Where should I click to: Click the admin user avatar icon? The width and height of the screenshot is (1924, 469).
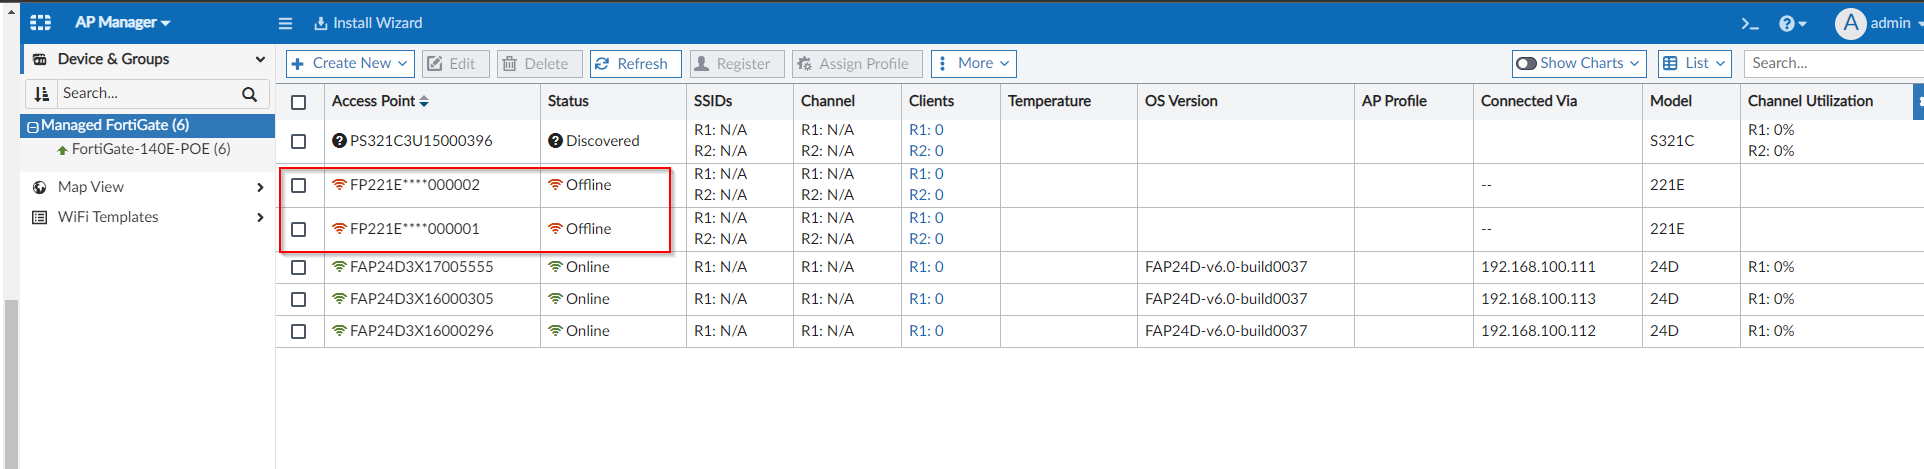[x=1850, y=23]
